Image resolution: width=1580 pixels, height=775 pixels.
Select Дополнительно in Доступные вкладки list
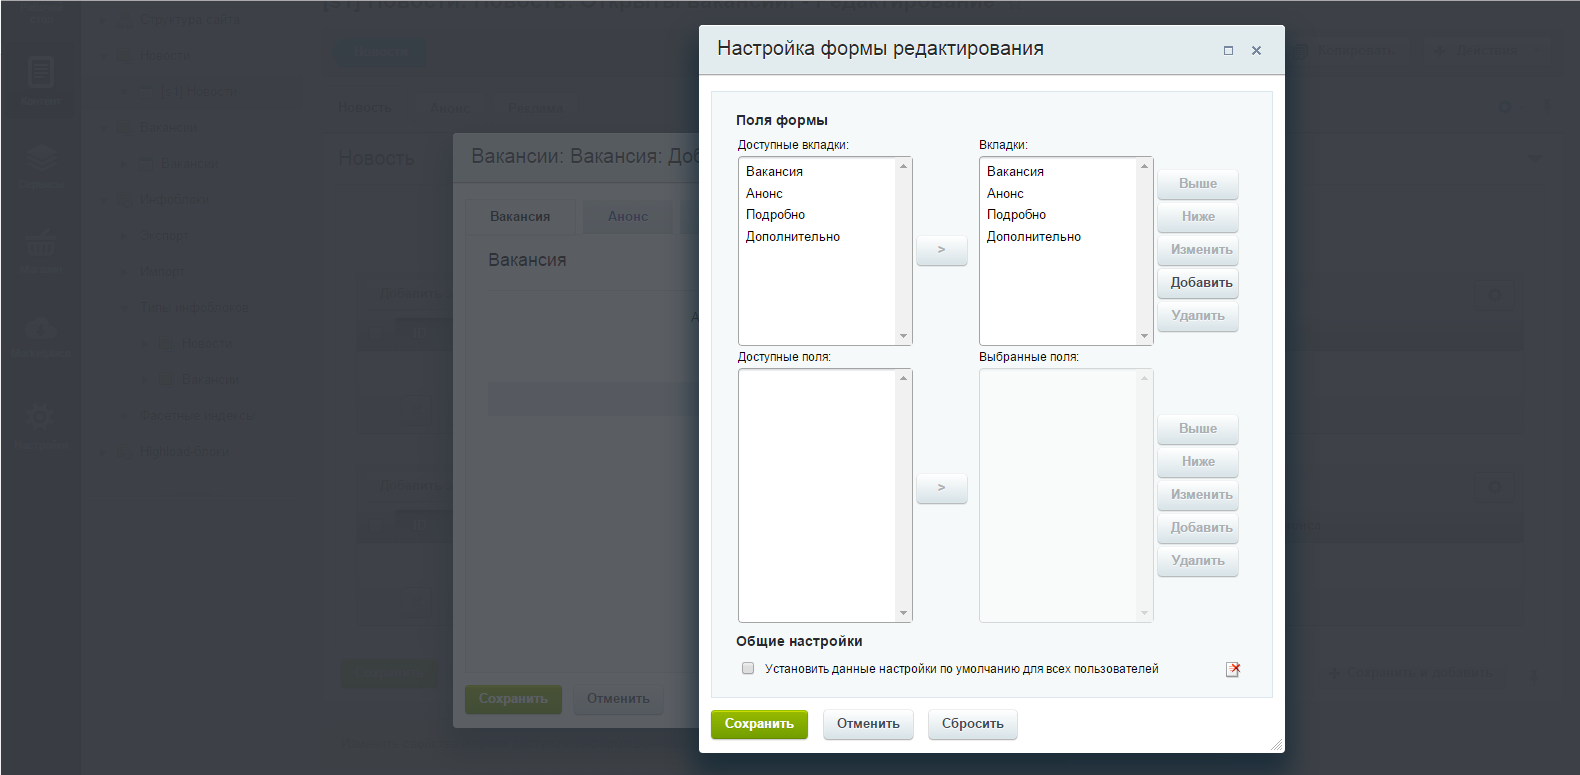click(x=792, y=237)
